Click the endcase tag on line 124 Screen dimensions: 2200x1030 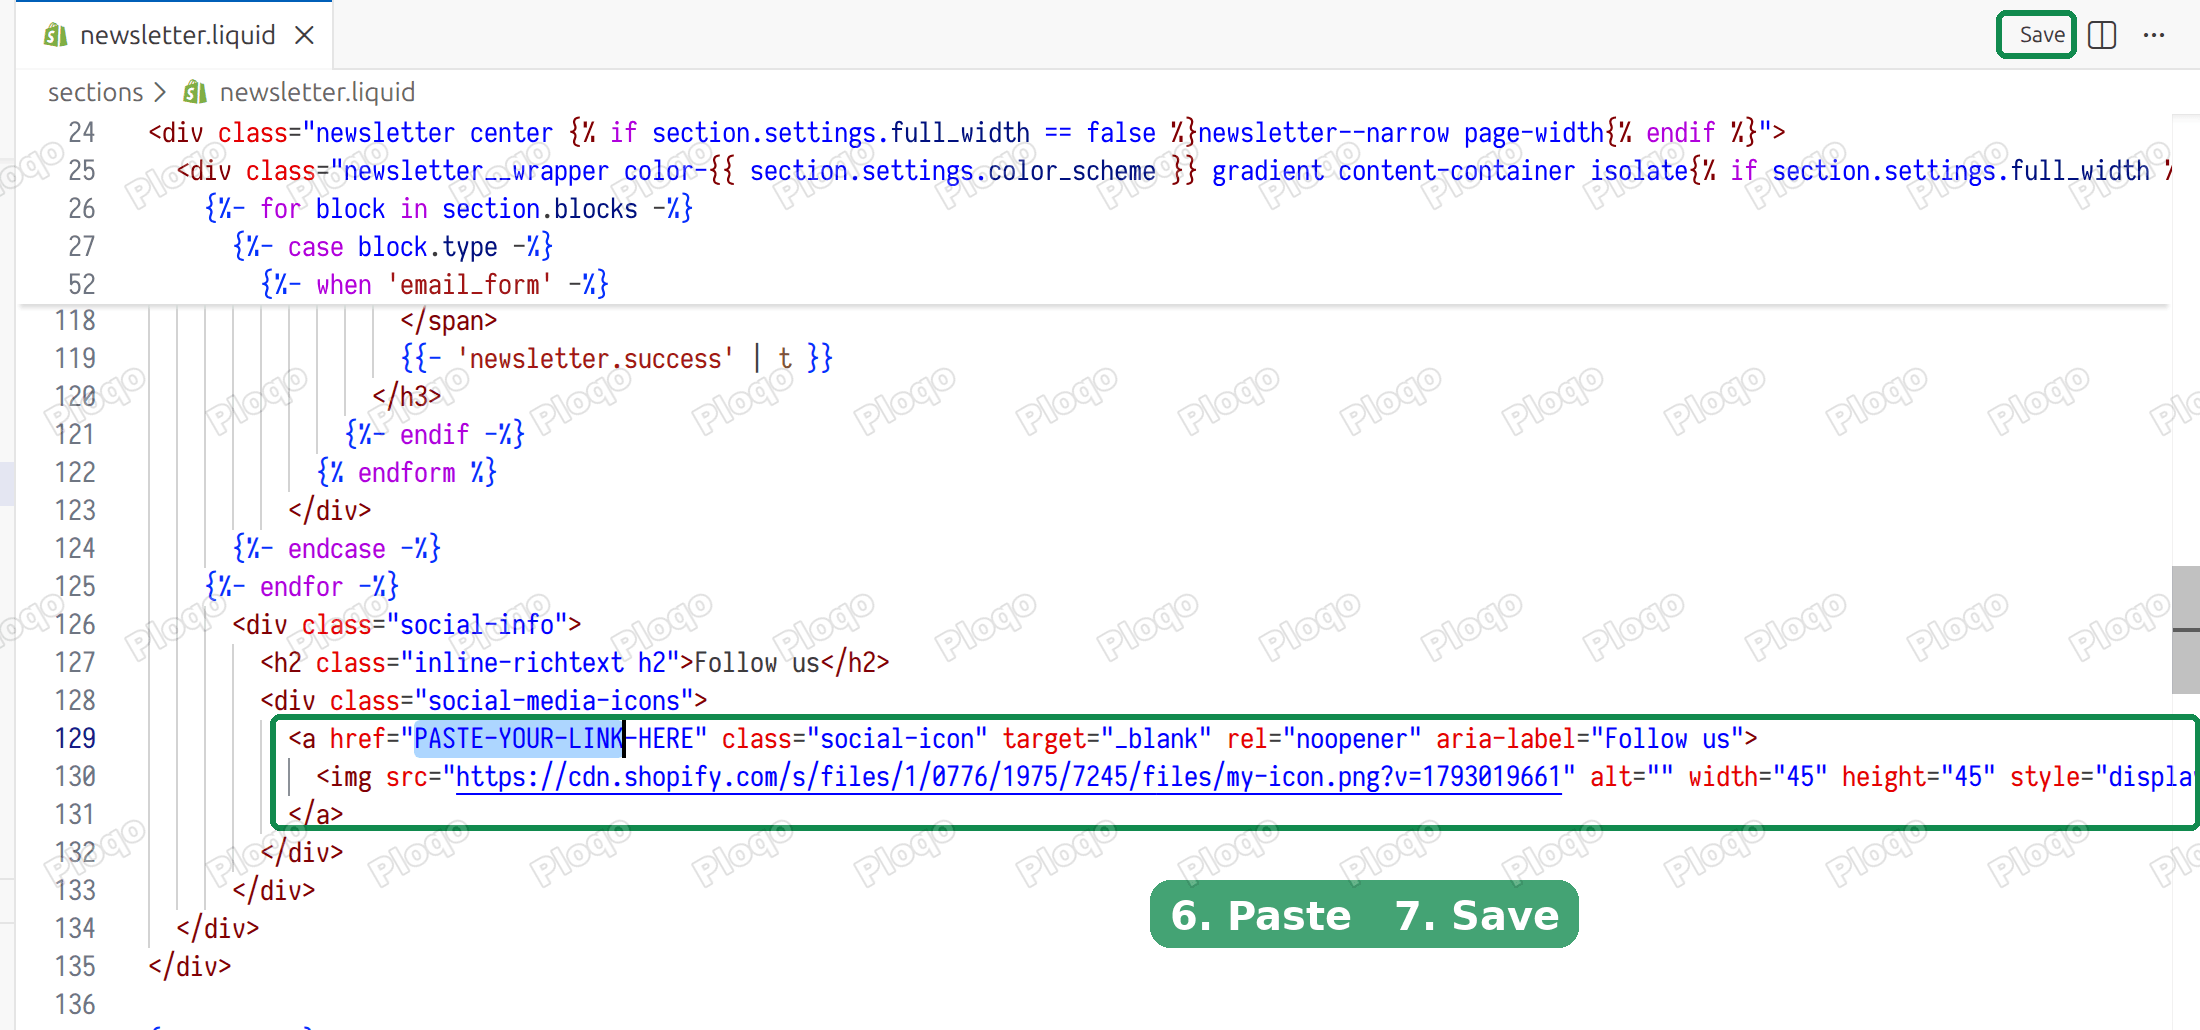(x=336, y=549)
